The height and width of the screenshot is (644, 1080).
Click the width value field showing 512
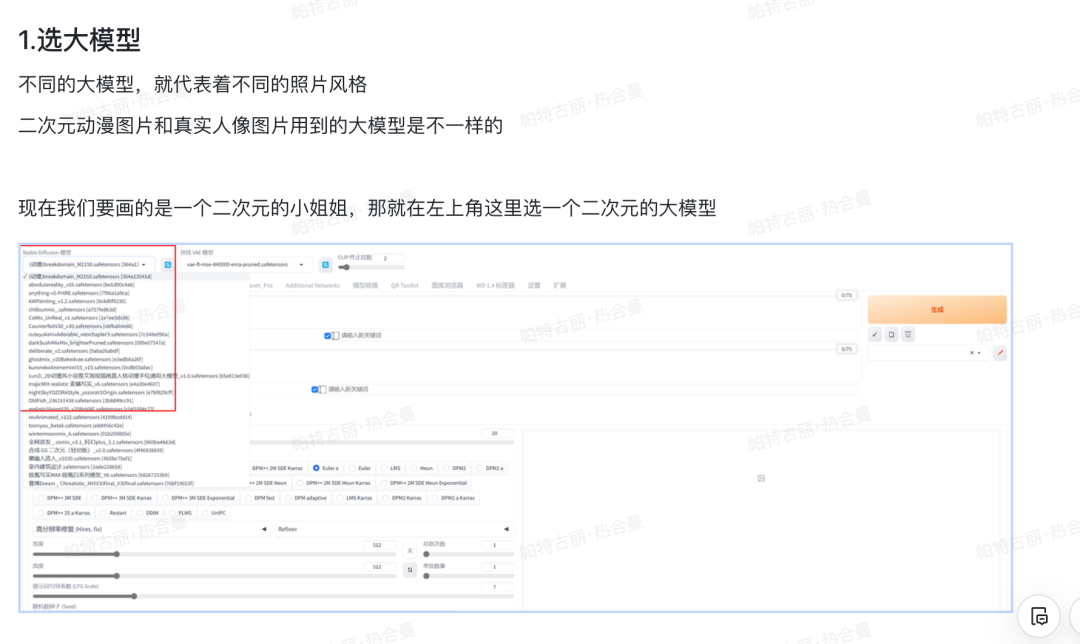coord(379,545)
